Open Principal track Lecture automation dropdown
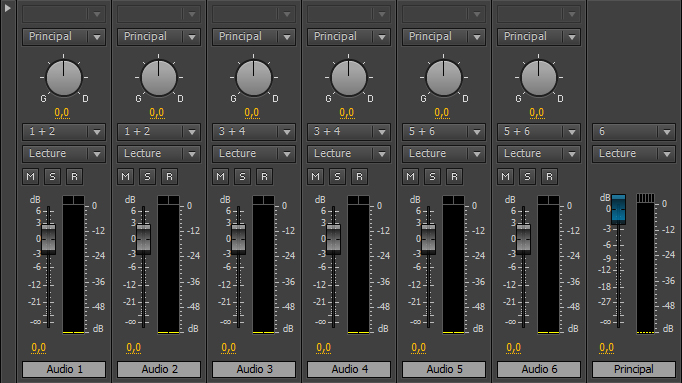This screenshot has width=682, height=383. tap(634, 154)
